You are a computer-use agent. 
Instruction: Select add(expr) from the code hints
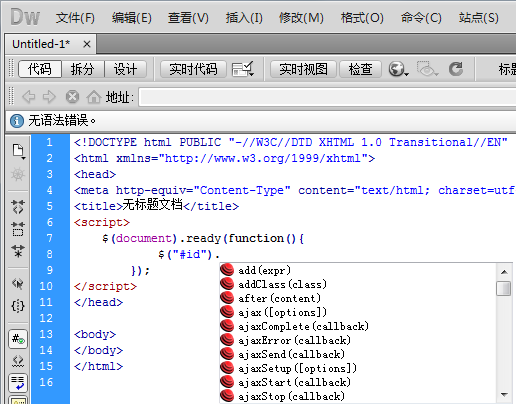tap(357, 270)
